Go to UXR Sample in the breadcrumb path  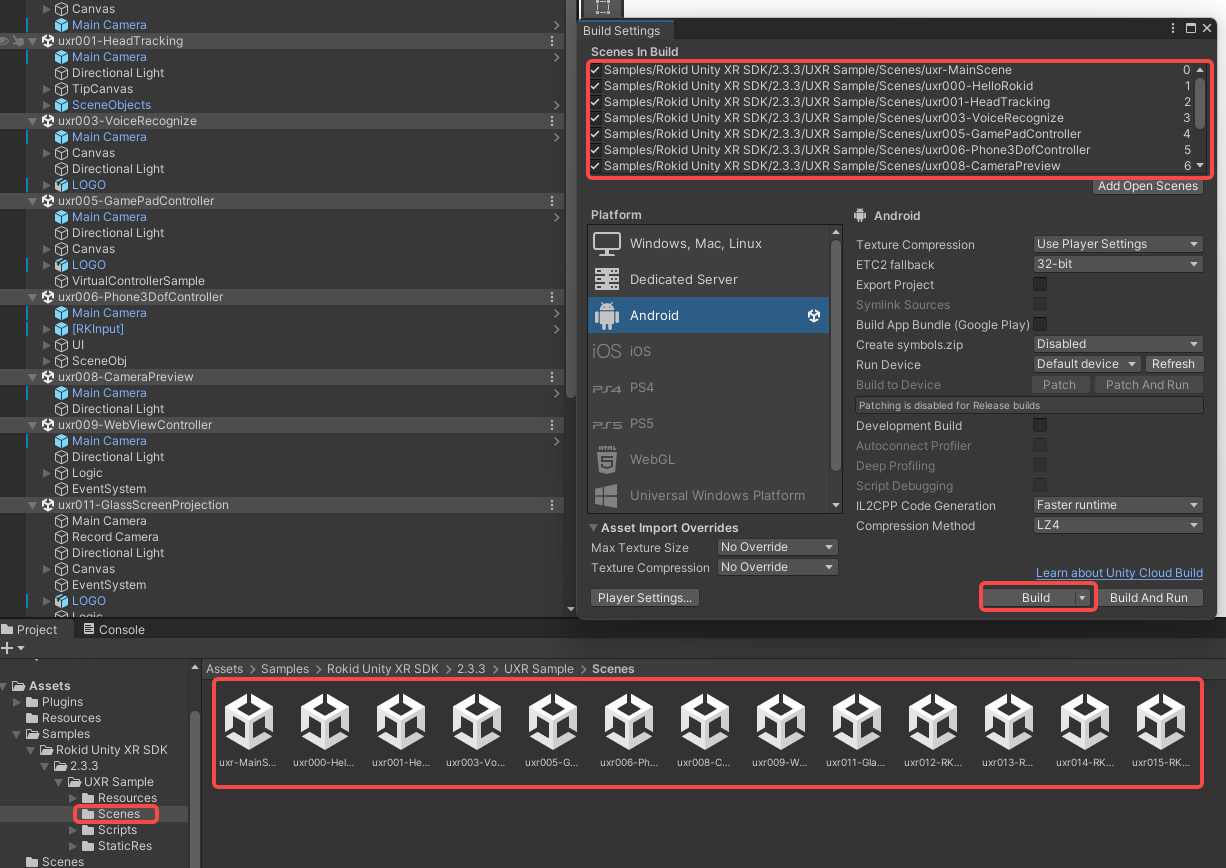[539, 669]
